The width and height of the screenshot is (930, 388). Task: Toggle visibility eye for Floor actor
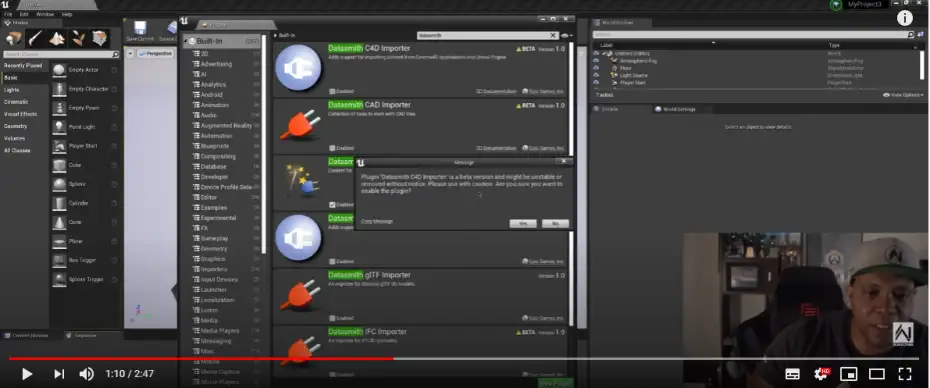(596, 68)
